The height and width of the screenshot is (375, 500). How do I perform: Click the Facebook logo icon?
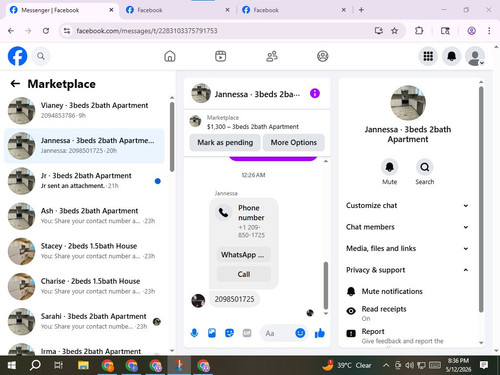[17, 56]
